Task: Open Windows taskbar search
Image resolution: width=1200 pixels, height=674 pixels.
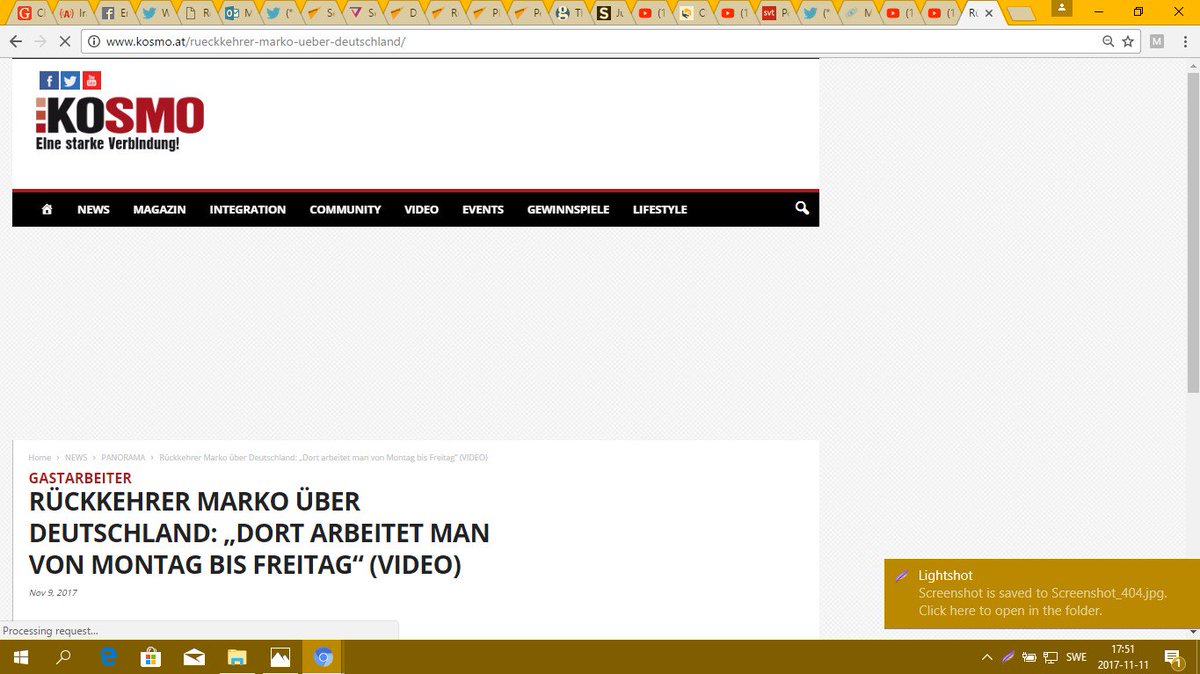Action: (63, 657)
